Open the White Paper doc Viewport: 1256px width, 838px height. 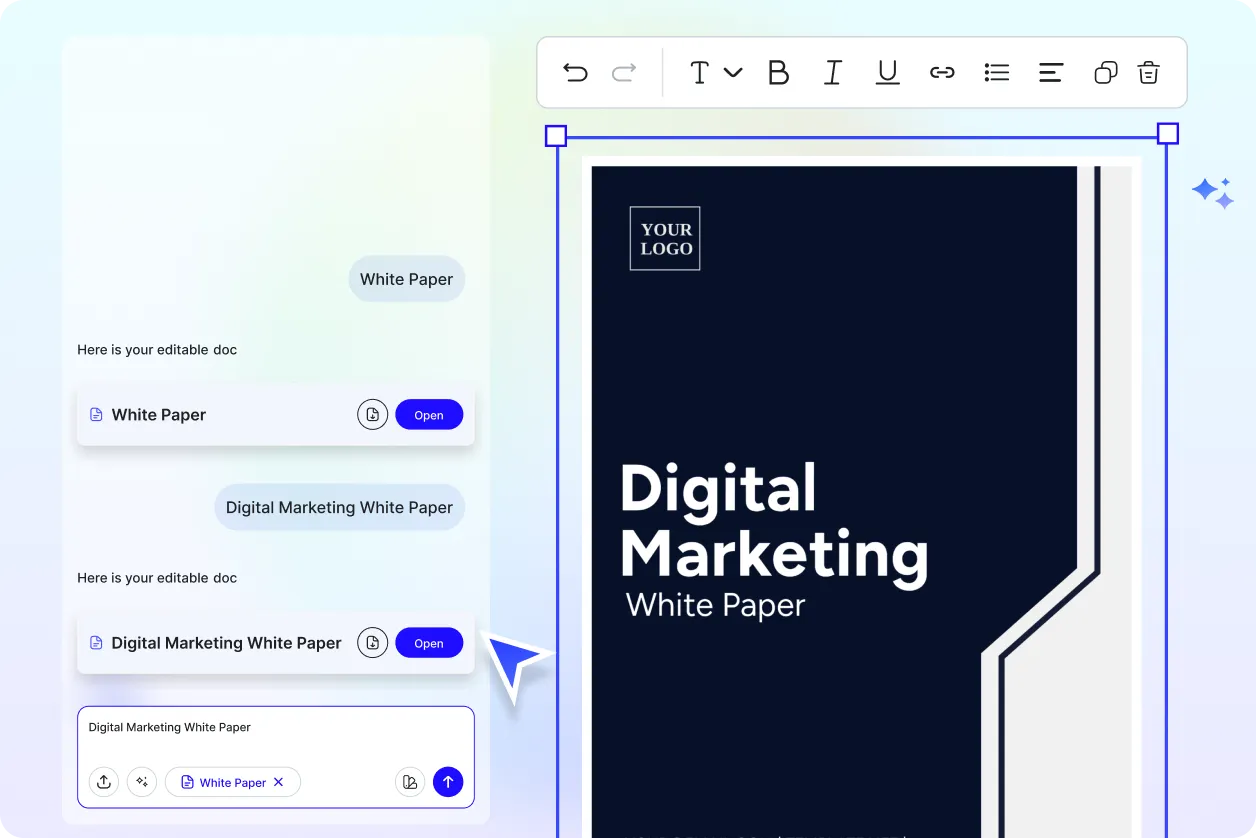pos(429,415)
